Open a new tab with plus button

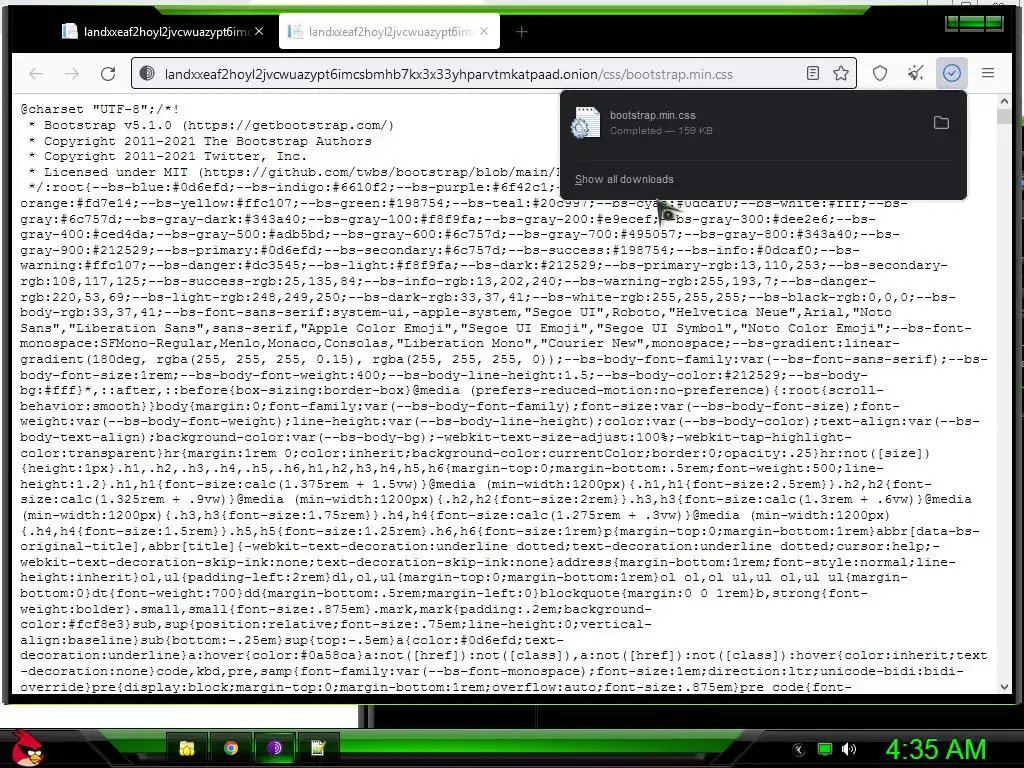(x=521, y=31)
